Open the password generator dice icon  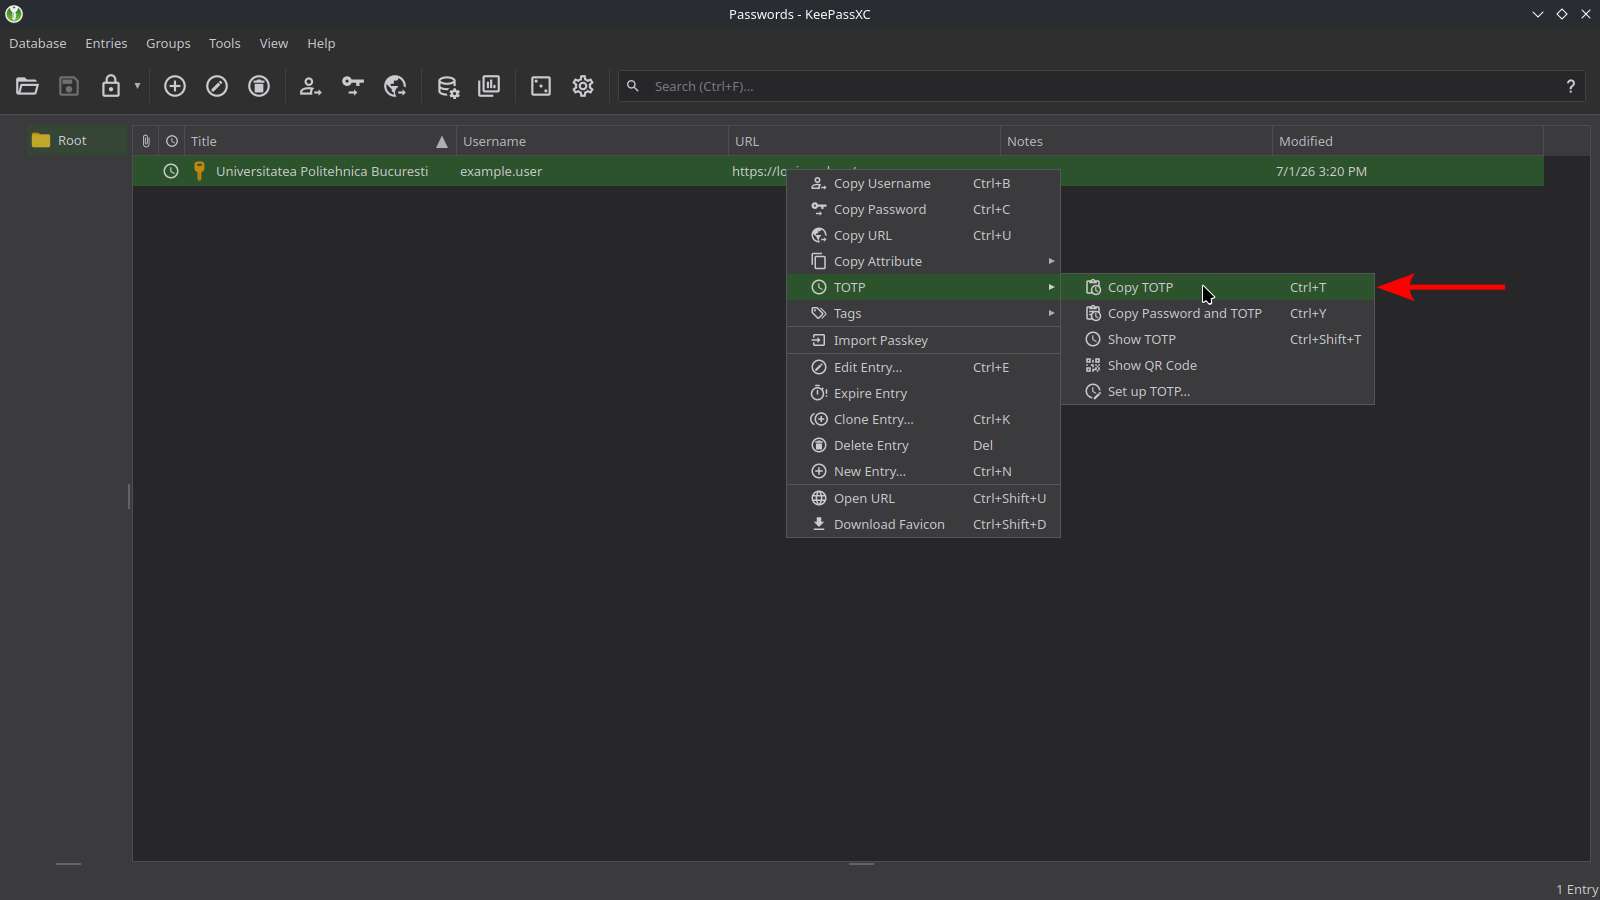541,86
